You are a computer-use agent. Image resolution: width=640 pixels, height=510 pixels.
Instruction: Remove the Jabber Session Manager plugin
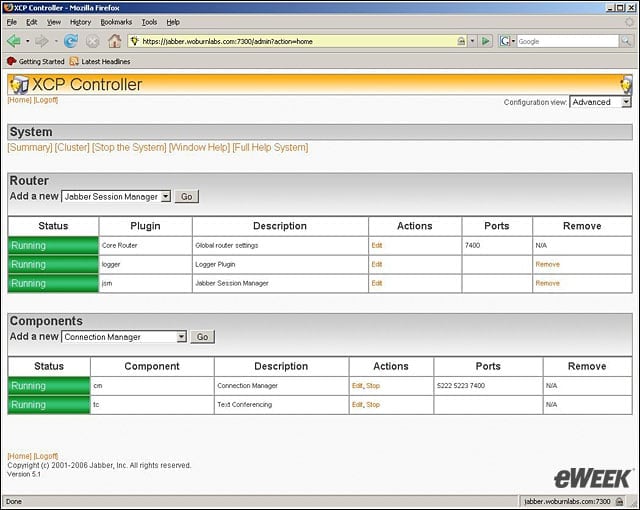click(x=547, y=283)
